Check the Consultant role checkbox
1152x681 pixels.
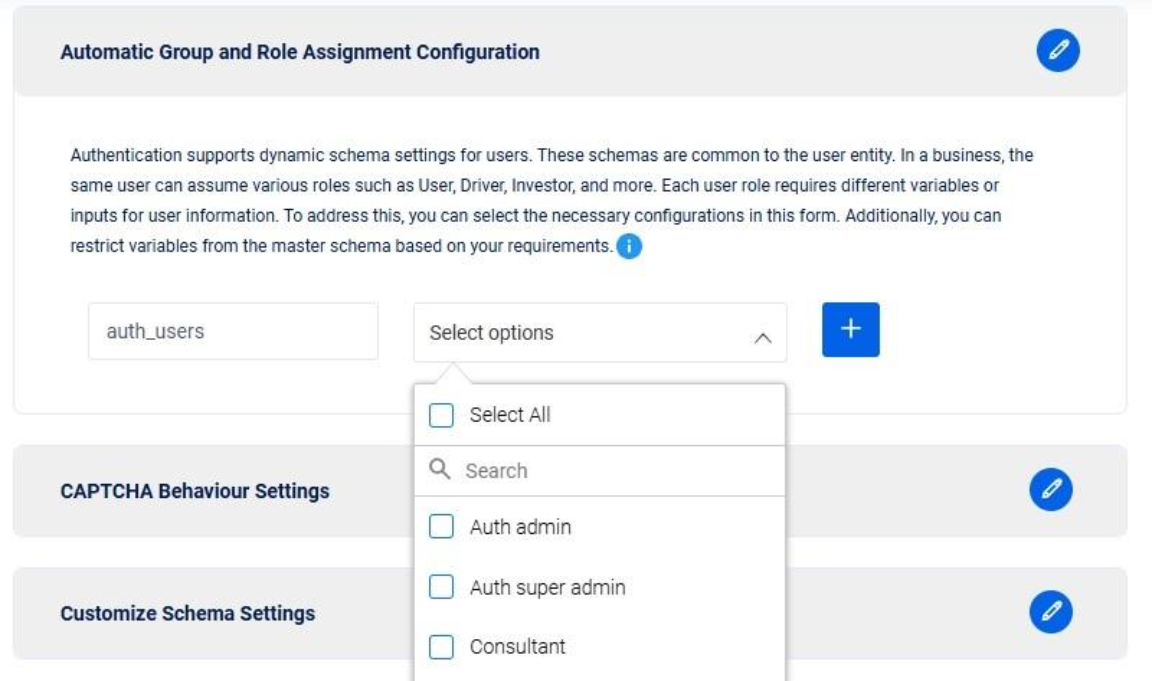441,647
